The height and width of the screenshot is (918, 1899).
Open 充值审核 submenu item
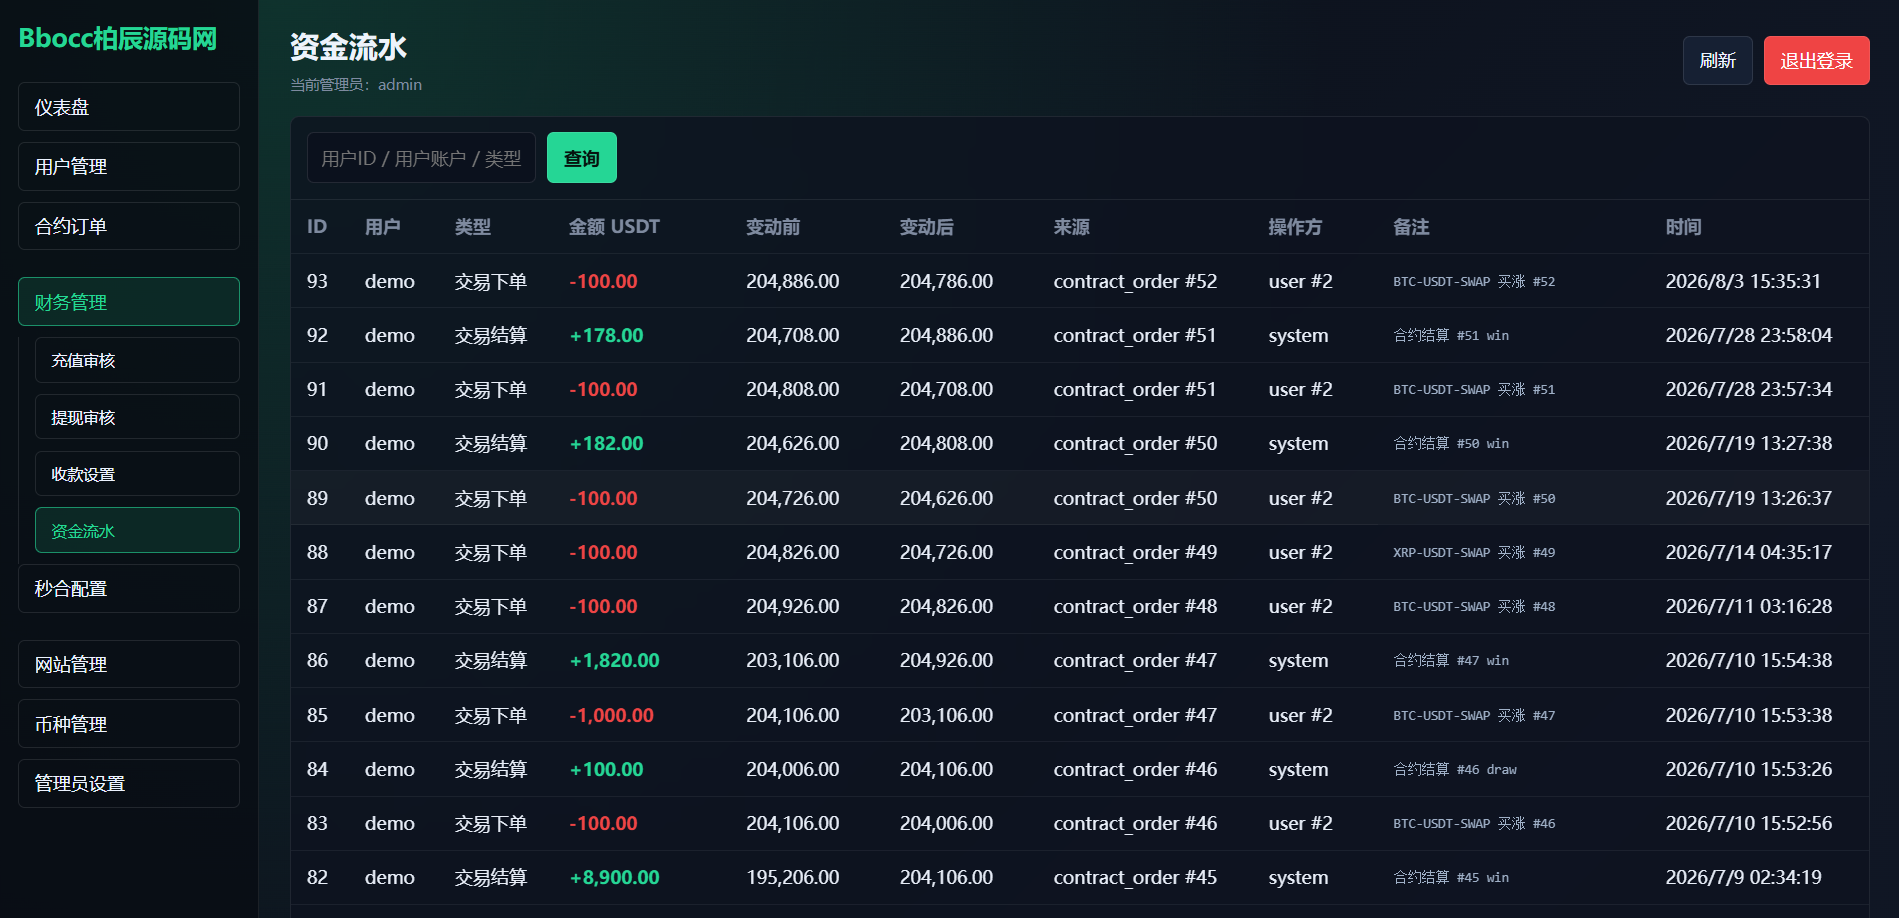tap(137, 360)
